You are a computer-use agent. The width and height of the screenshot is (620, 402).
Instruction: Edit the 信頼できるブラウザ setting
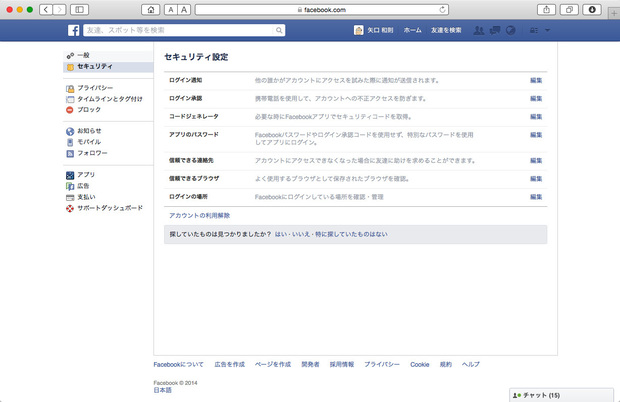coord(536,179)
